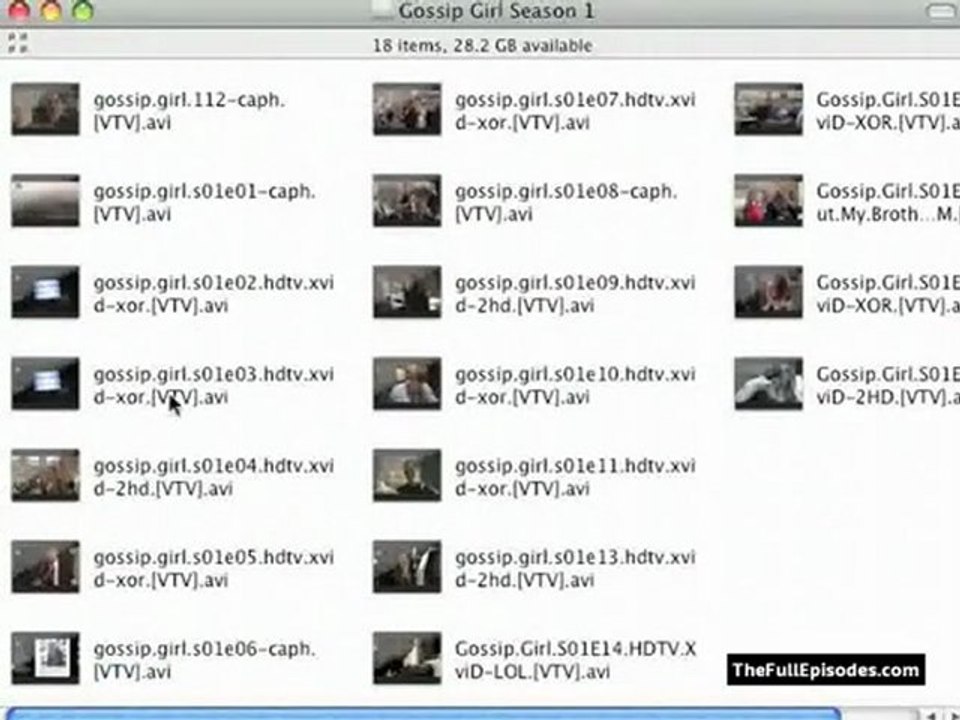Screen dimensions: 960x720
Task: Select the s01e13.hdtv.xvid-2hd video thumbnail
Action: coord(407,566)
